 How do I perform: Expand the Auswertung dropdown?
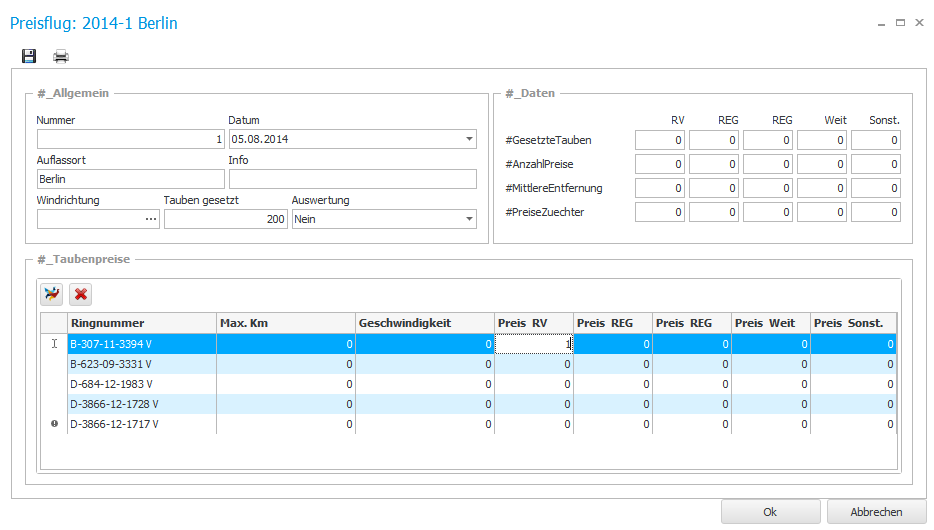pyautogui.click(x=469, y=219)
